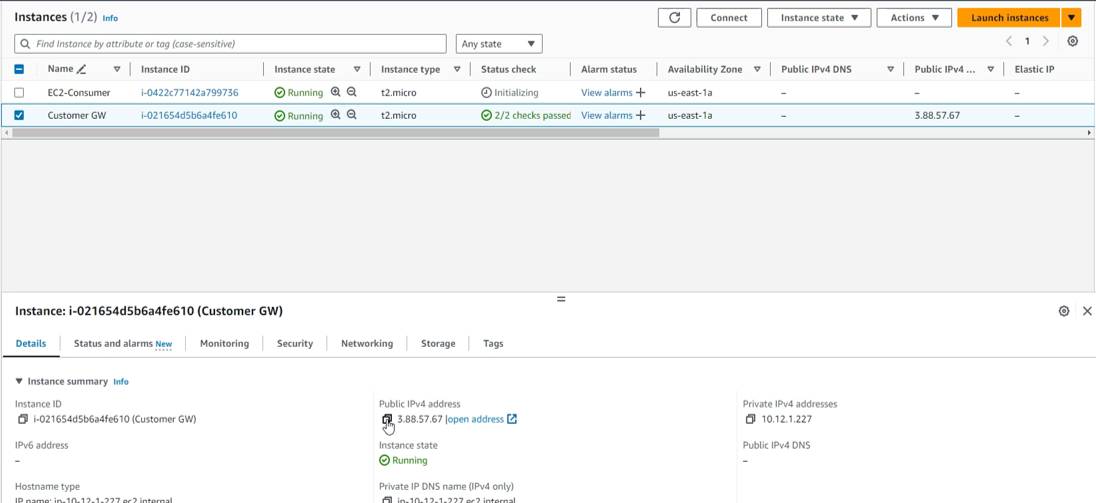The width and height of the screenshot is (1096, 503).
Task: Refresh the instances list
Action: [x=675, y=17]
